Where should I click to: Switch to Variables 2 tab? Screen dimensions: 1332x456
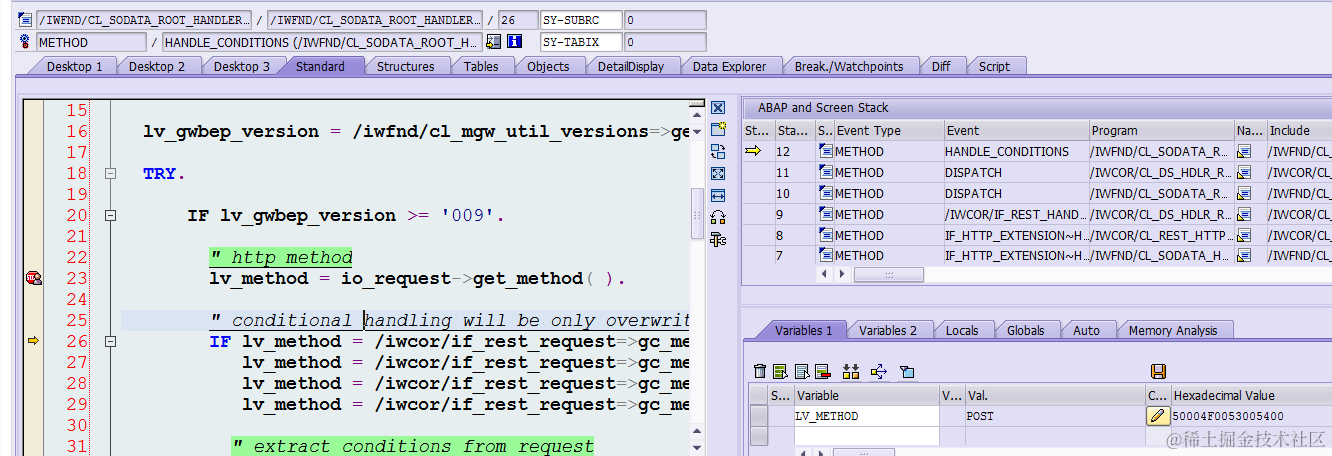coord(888,330)
